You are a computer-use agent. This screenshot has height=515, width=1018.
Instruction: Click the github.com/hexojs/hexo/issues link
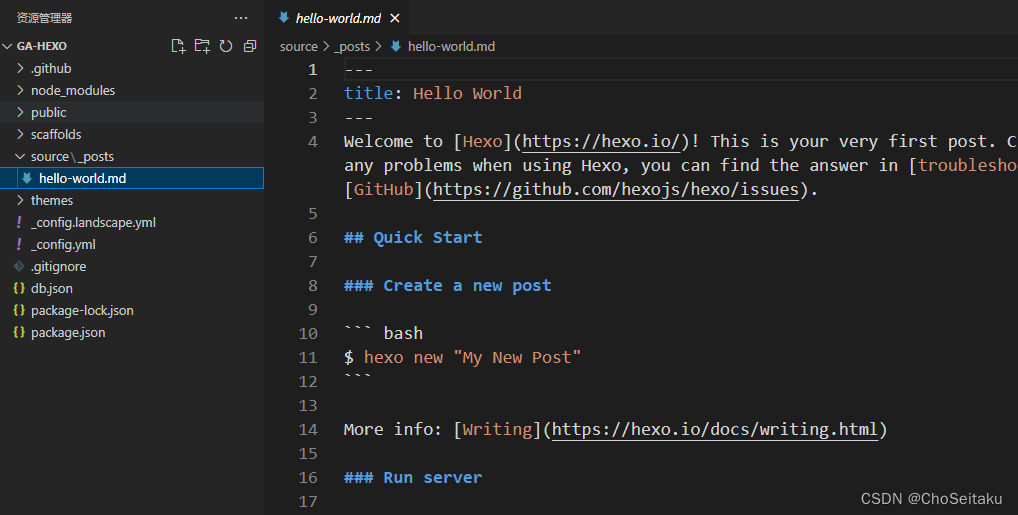pos(616,190)
